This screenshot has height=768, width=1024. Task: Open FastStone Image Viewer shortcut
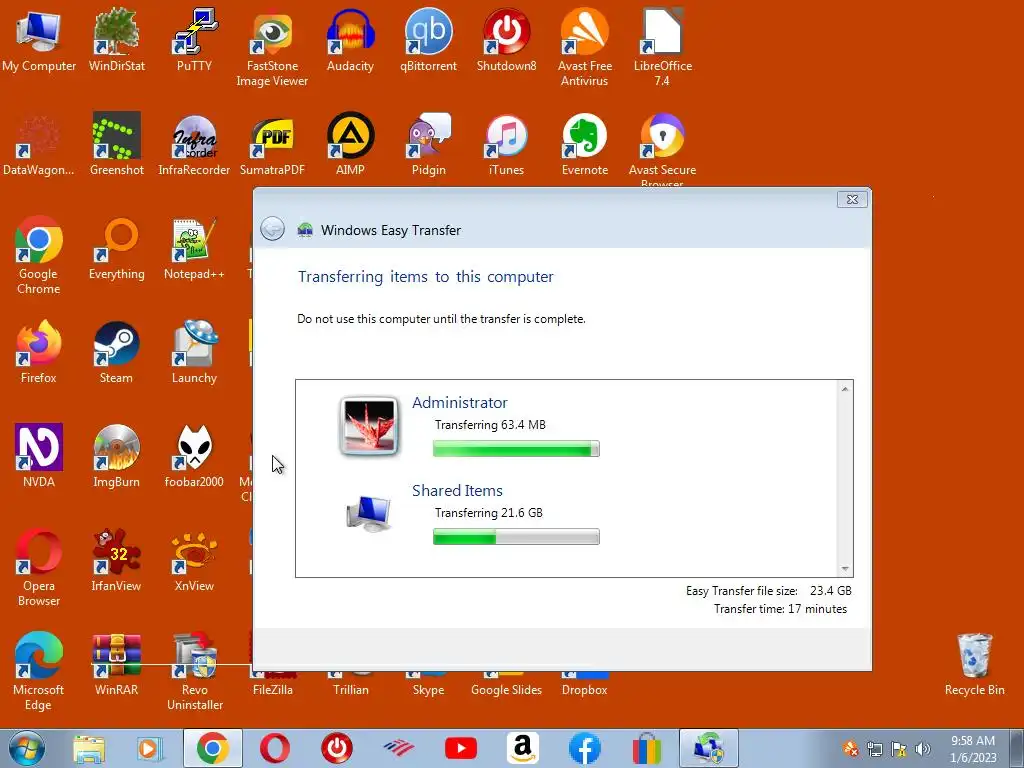(x=272, y=47)
